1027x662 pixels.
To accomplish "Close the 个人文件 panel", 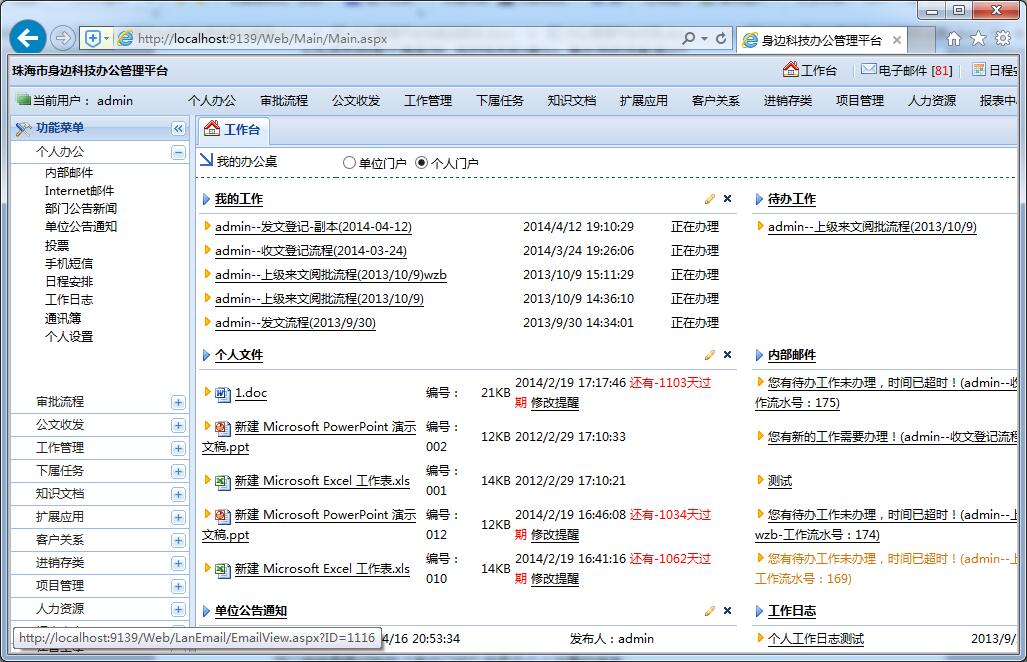I will pyautogui.click(x=727, y=354).
